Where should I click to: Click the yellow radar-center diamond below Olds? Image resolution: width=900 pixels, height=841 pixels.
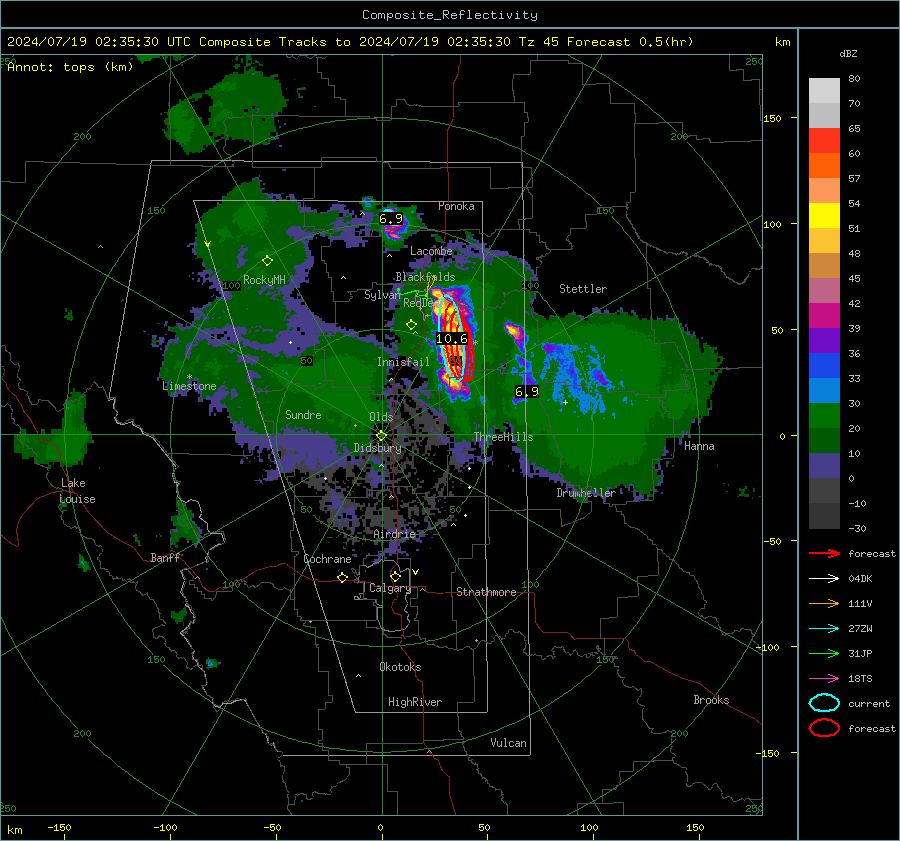coord(381,435)
